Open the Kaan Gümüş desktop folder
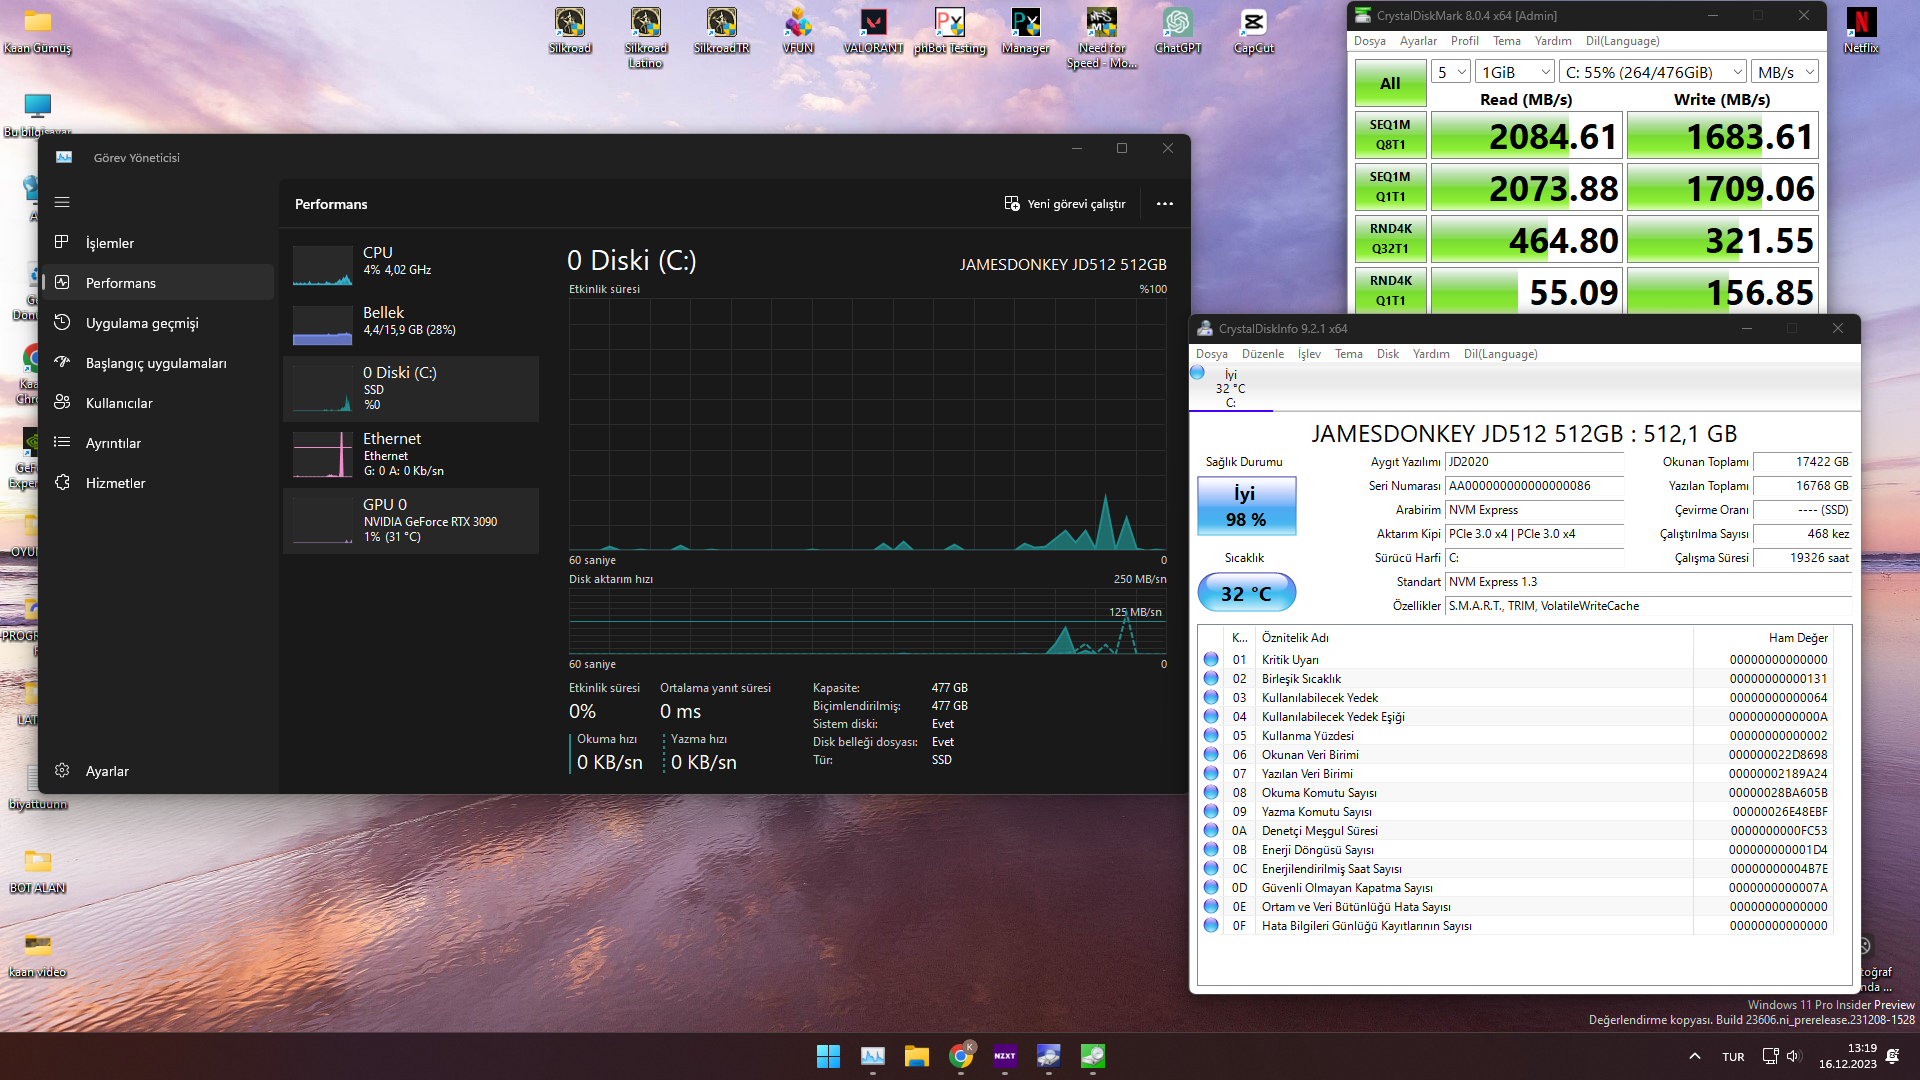The width and height of the screenshot is (1920, 1080). point(38,31)
